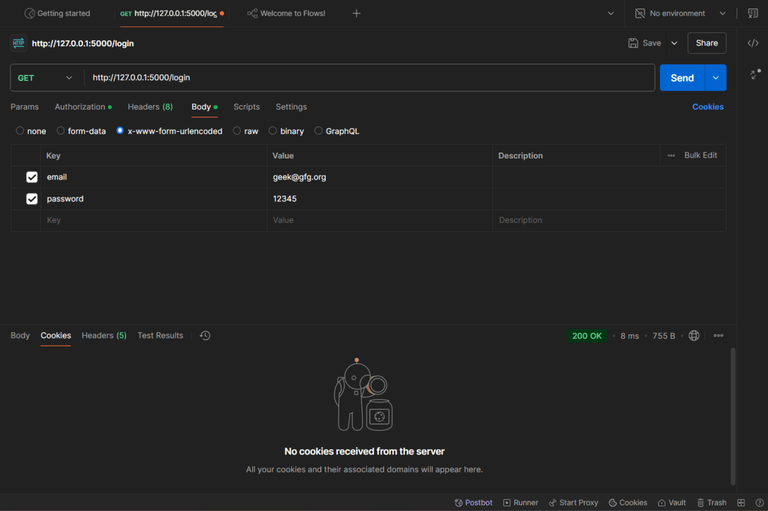Select the GraphQL body type
Viewport: 768px width, 511px height.
pos(318,131)
